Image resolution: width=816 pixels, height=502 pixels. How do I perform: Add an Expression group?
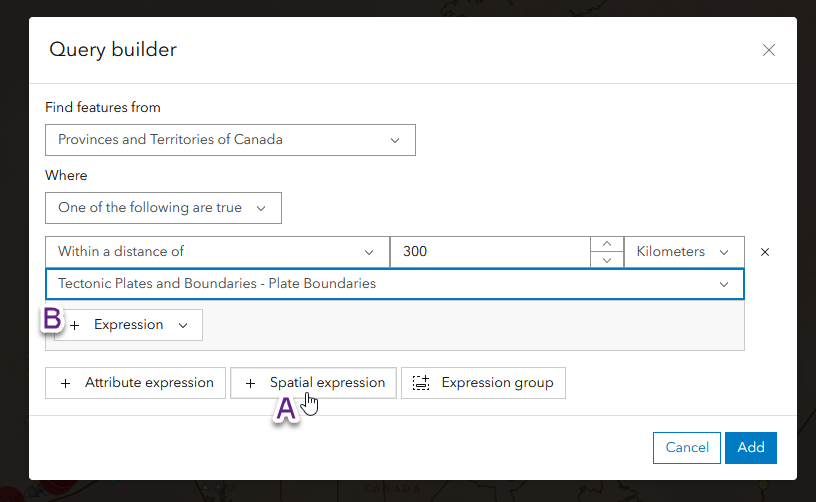[483, 383]
